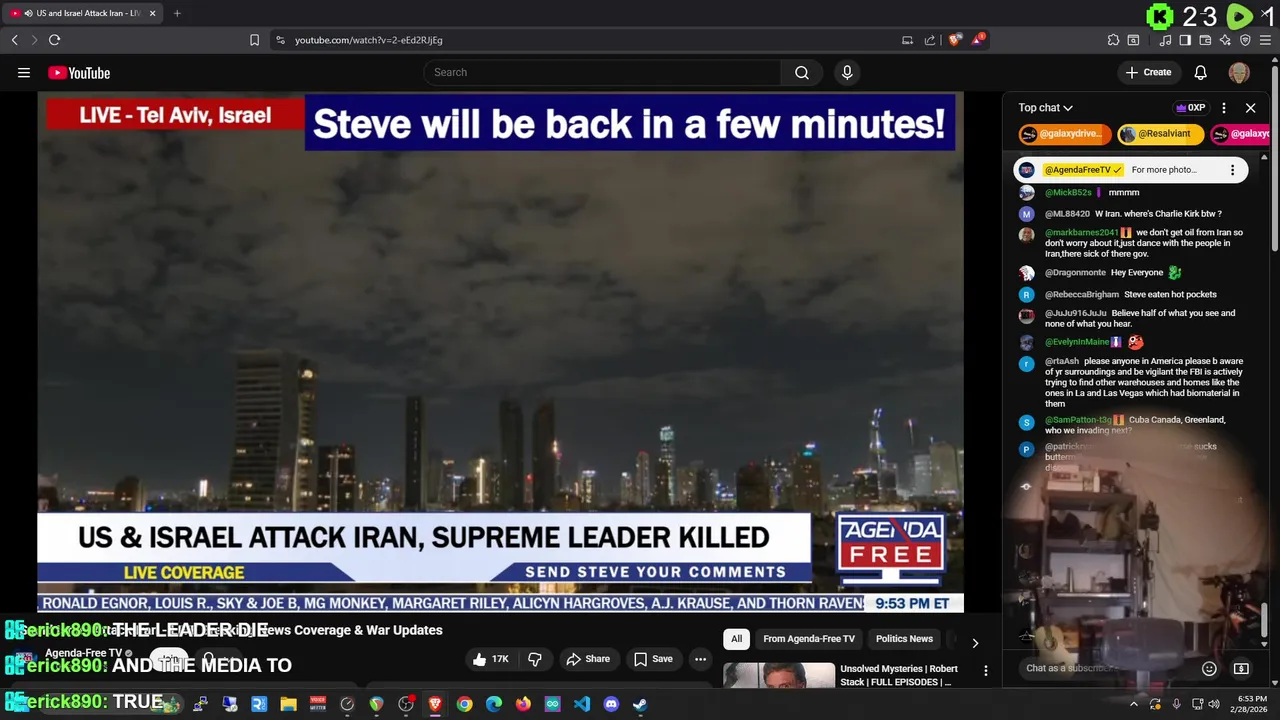Image resolution: width=1280 pixels, height=720 pixels.
Task: Open the account avatar menu
Action: tap(1239, 72)
